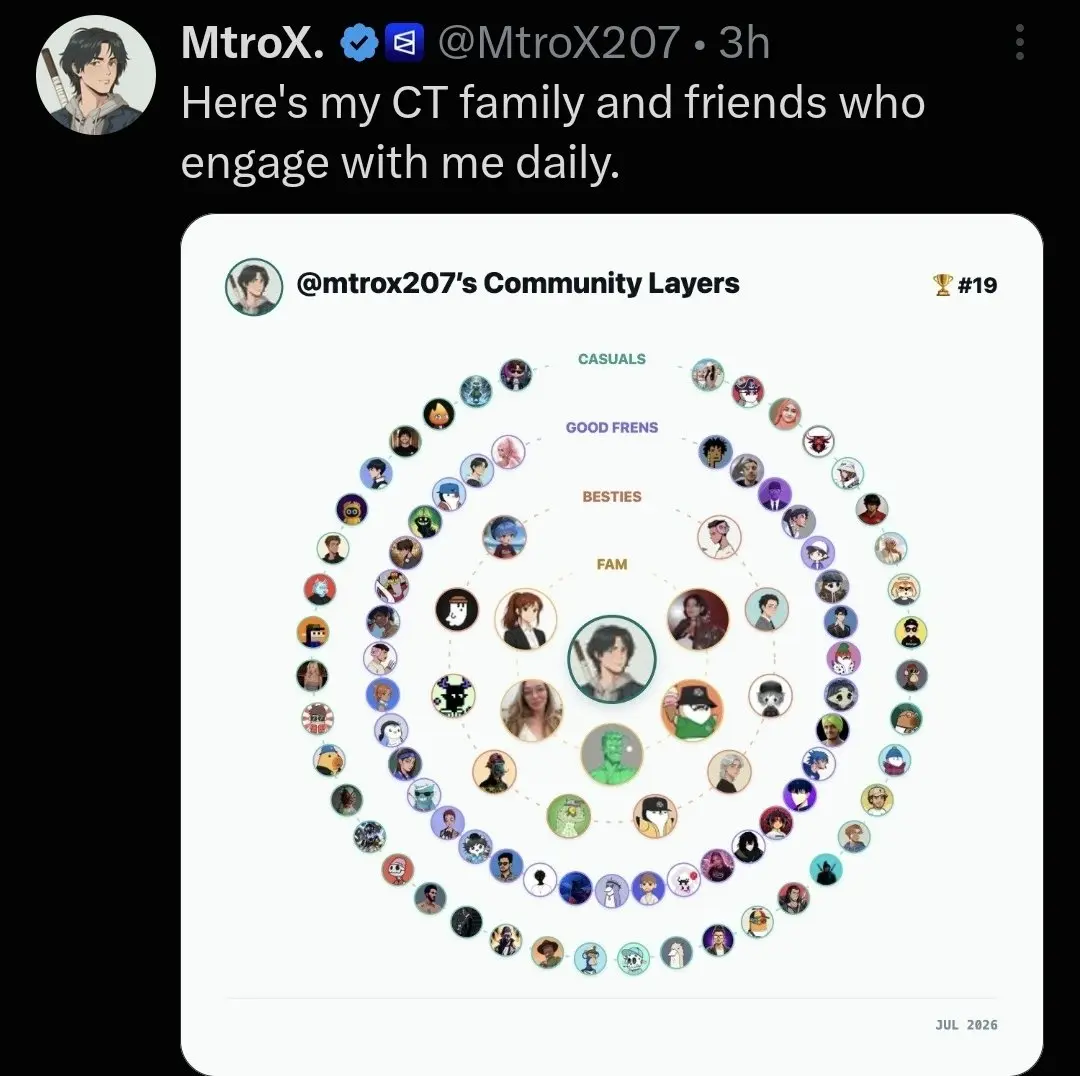Open the @MtroX207 handle link
1080x1076 pixels.
coord(559,43)
